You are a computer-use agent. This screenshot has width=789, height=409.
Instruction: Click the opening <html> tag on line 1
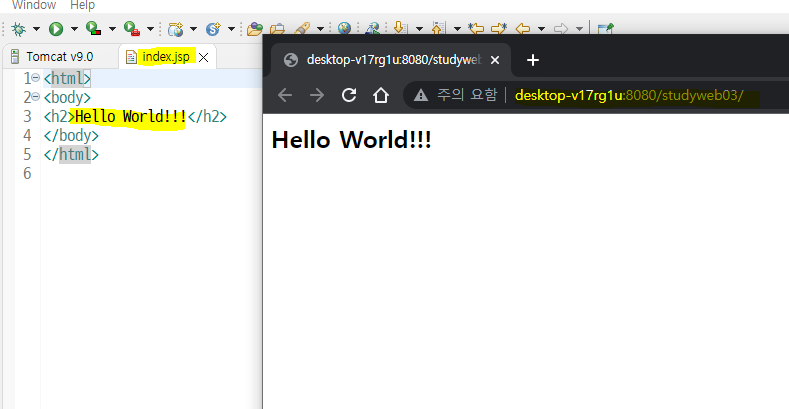coord(67,78)
